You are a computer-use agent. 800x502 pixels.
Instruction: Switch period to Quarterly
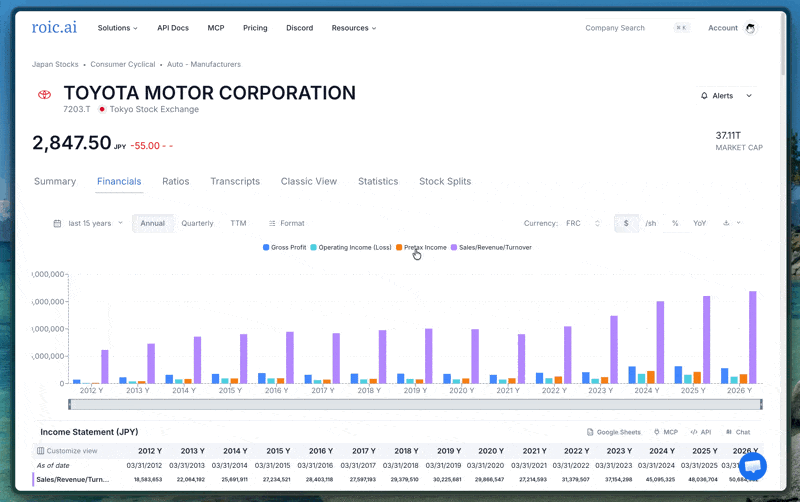click(197, 223)
